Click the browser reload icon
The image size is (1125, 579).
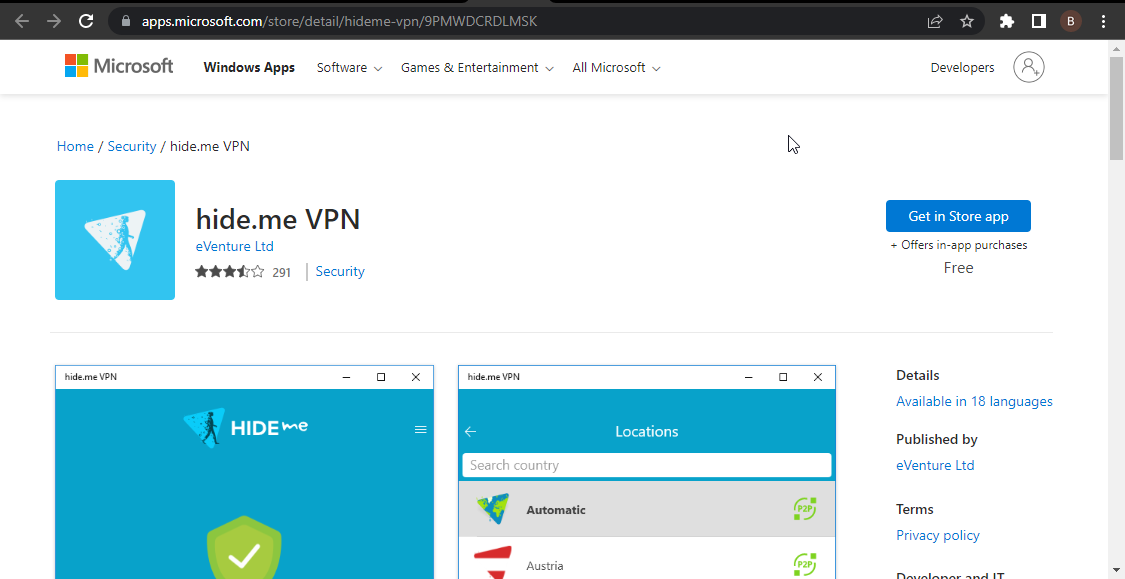pos(86,21)
